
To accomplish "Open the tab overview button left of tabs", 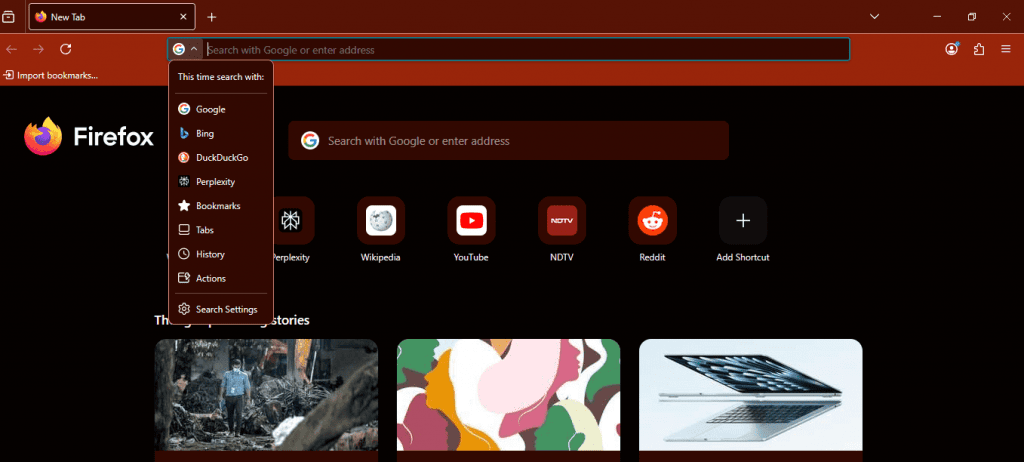I will (x=9, y=17).
